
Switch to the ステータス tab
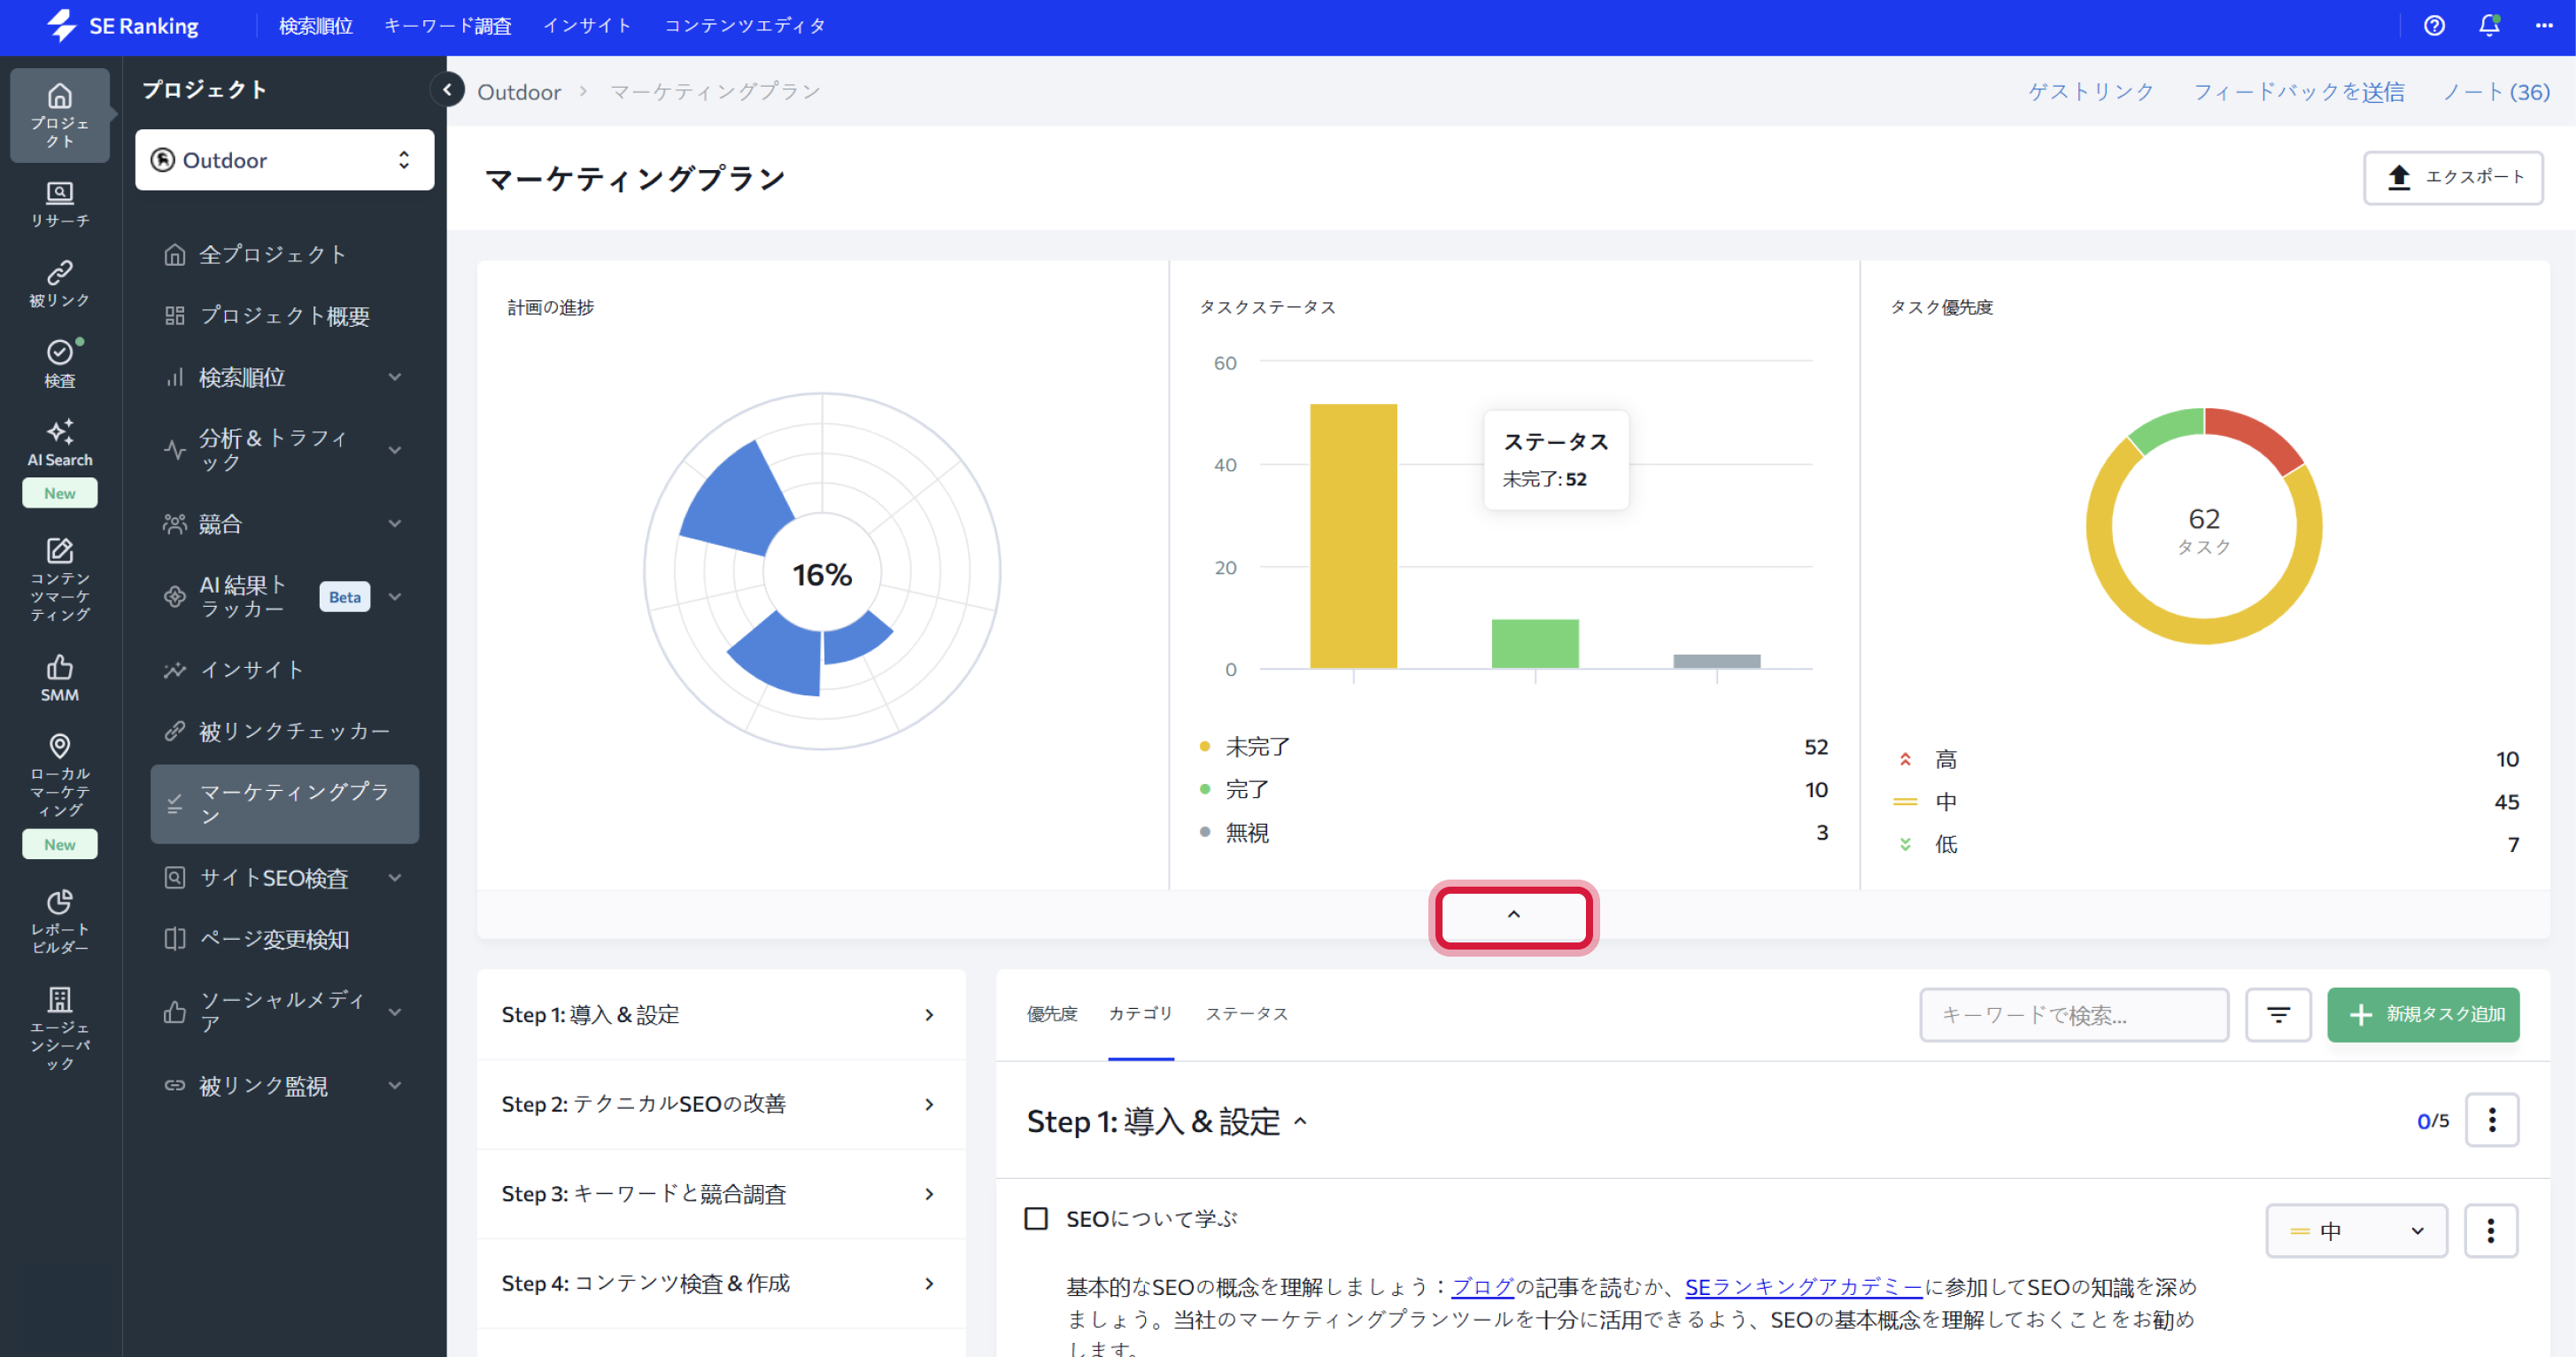tap(1247, 1013)
